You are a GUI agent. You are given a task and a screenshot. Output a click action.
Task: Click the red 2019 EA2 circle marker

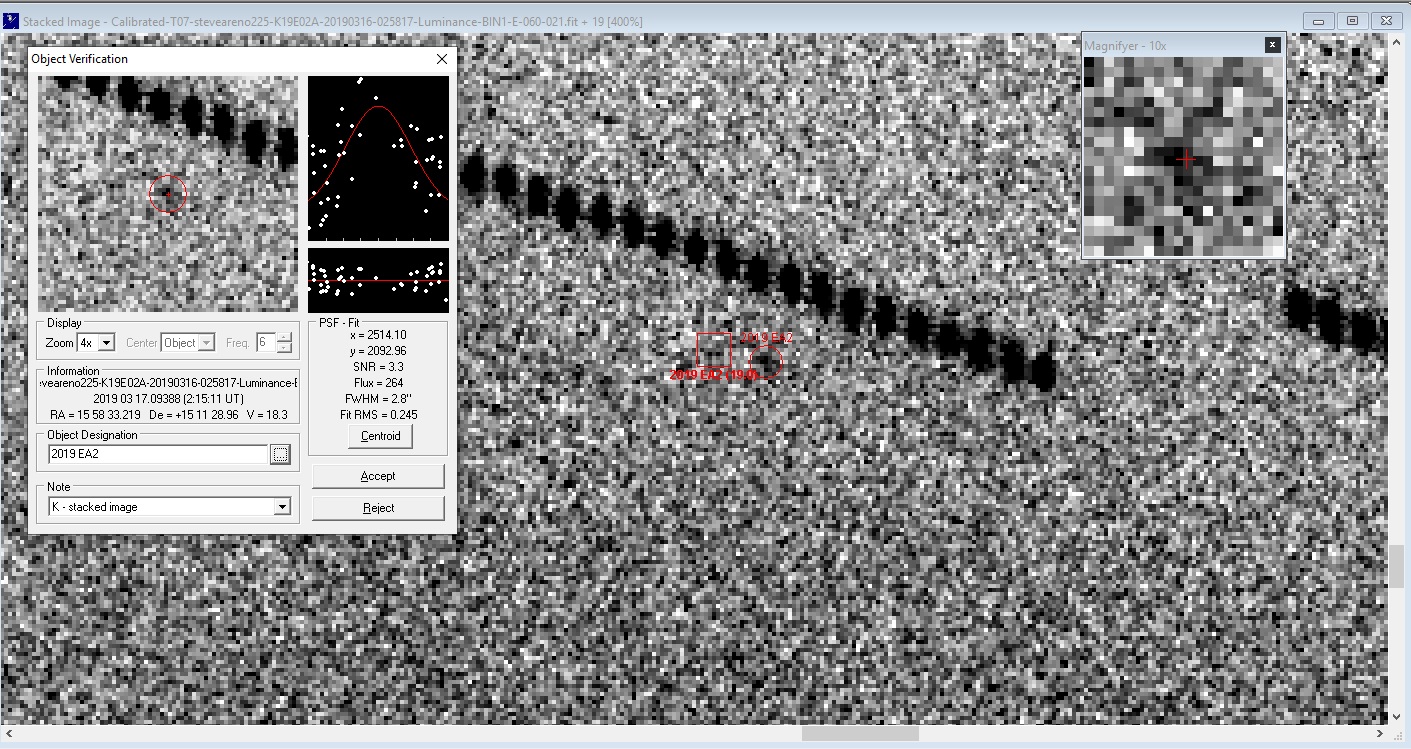[765, 362]
